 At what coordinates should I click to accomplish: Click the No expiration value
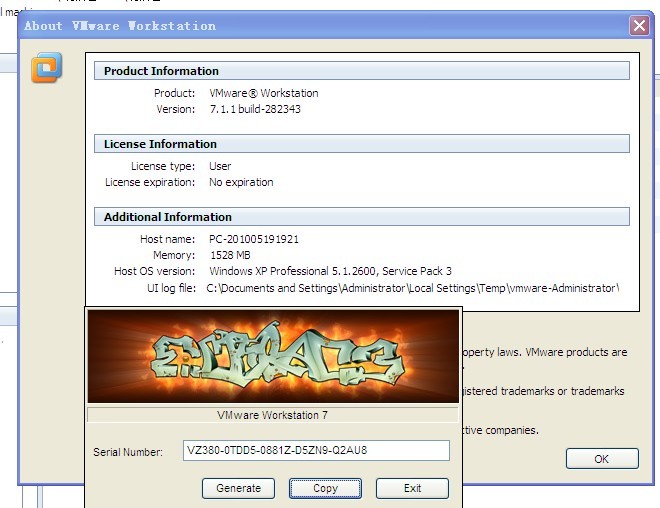click(241, 182)
